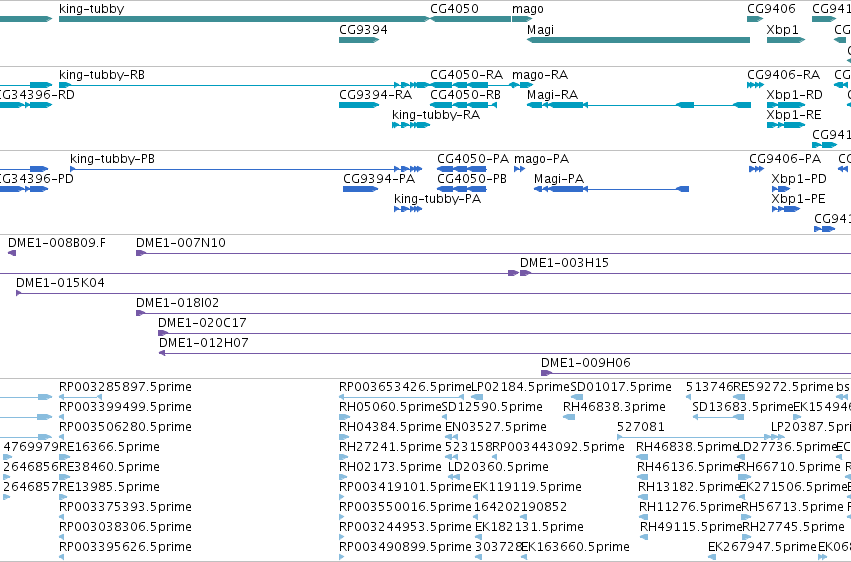The width and height of the screenshot is (851, 562).
Task: Click the CG4050 gene label
Action: pos(454,9)
